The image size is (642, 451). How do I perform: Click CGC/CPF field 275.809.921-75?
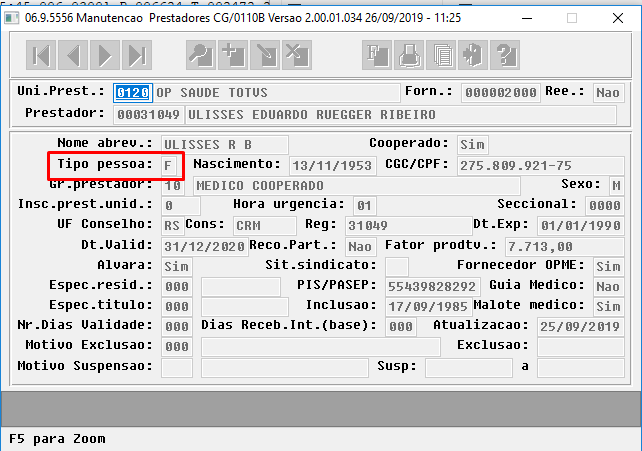click(540, 166)
